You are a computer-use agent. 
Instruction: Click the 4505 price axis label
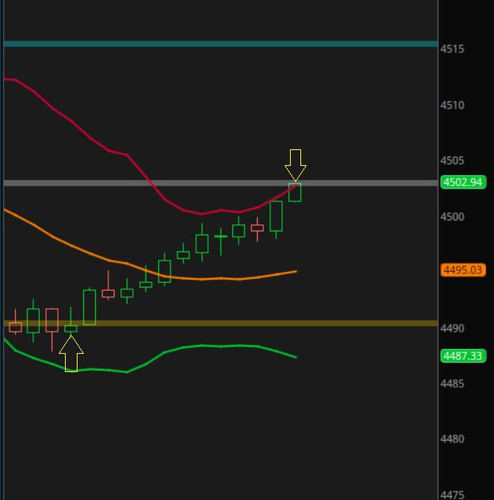(452, 161)
